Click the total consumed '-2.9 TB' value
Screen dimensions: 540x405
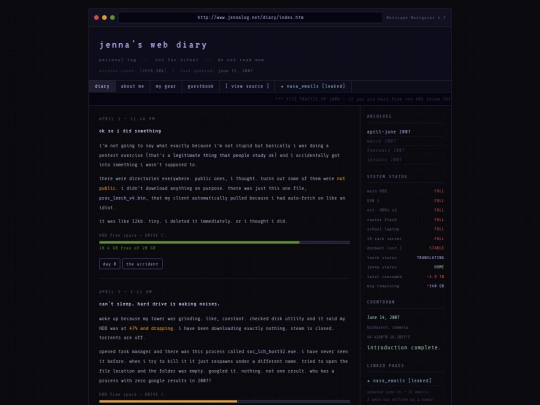click(435, 277)
